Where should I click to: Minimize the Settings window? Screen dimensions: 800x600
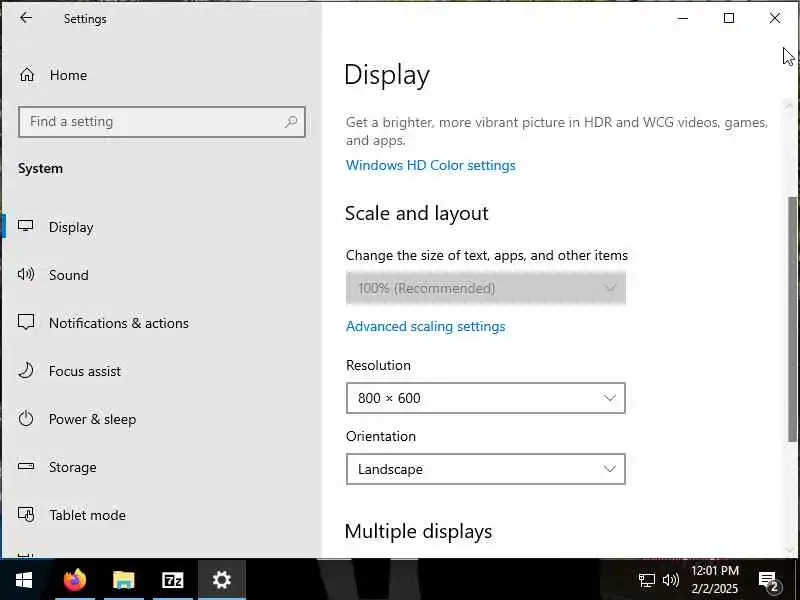pos(683,18)
